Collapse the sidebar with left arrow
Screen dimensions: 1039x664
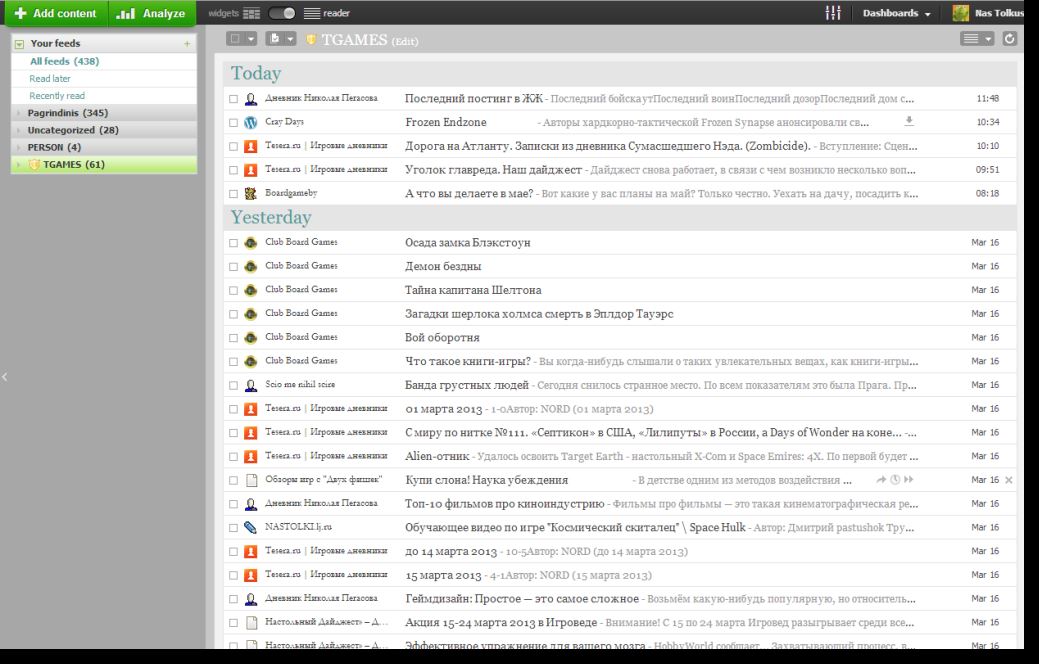[x=5, y=377]
